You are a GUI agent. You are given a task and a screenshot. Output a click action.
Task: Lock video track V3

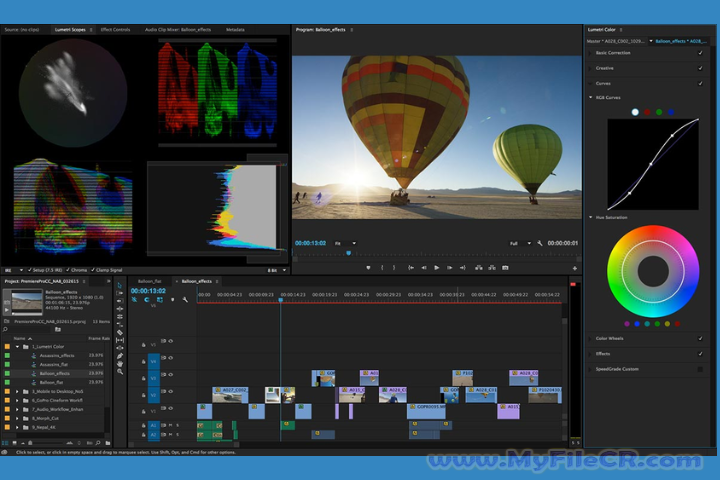[x=143, y=378]
